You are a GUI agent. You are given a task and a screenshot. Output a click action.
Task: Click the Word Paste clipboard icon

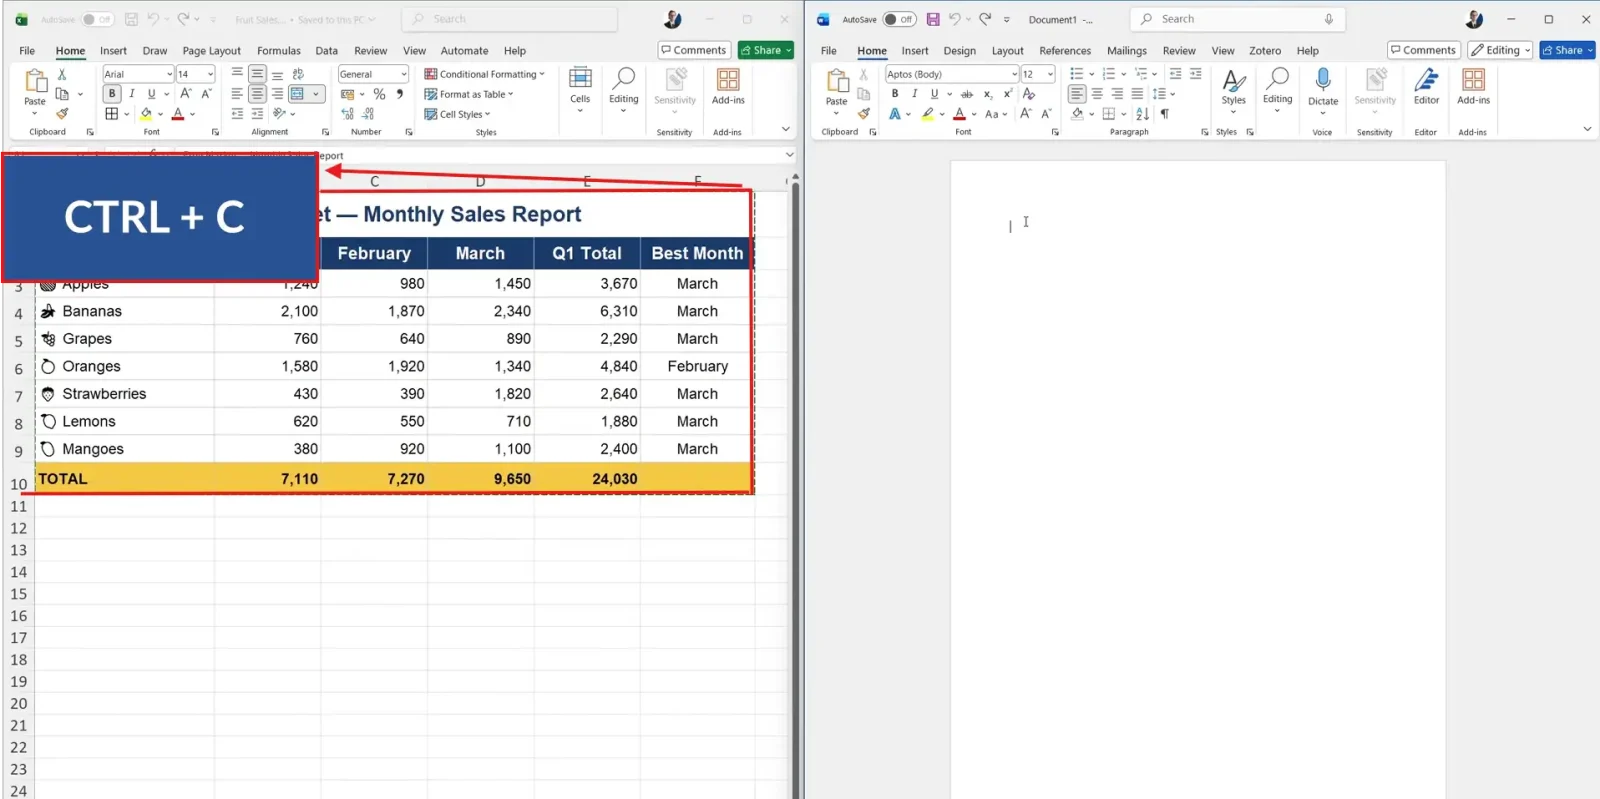(837, 81)
